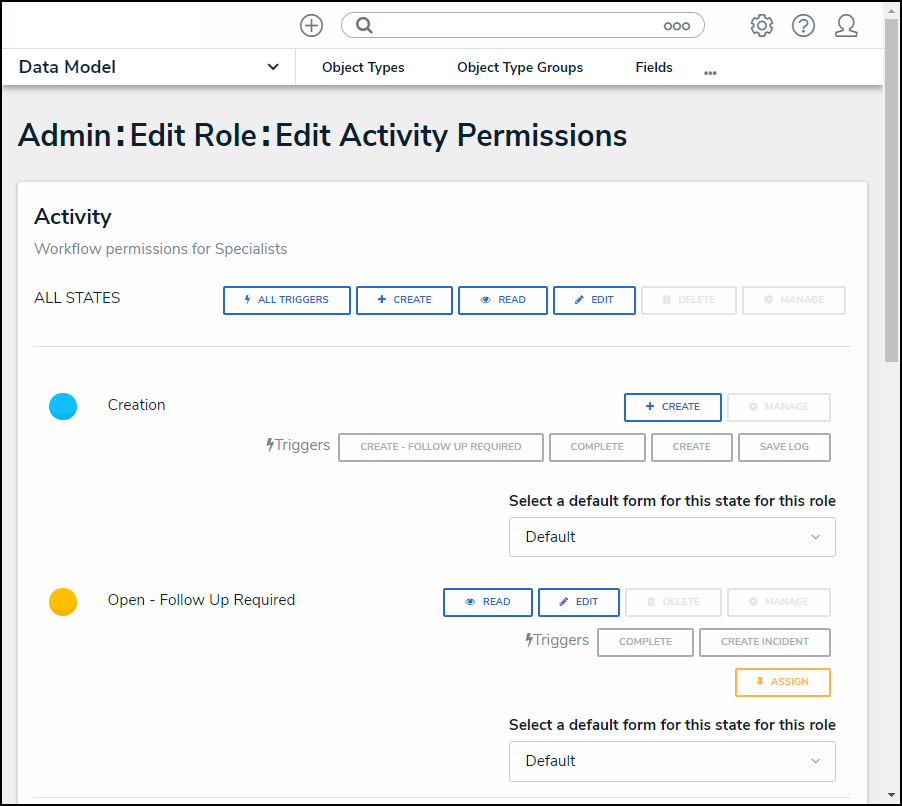Click the orange ASSIGN button

point(783,682)
